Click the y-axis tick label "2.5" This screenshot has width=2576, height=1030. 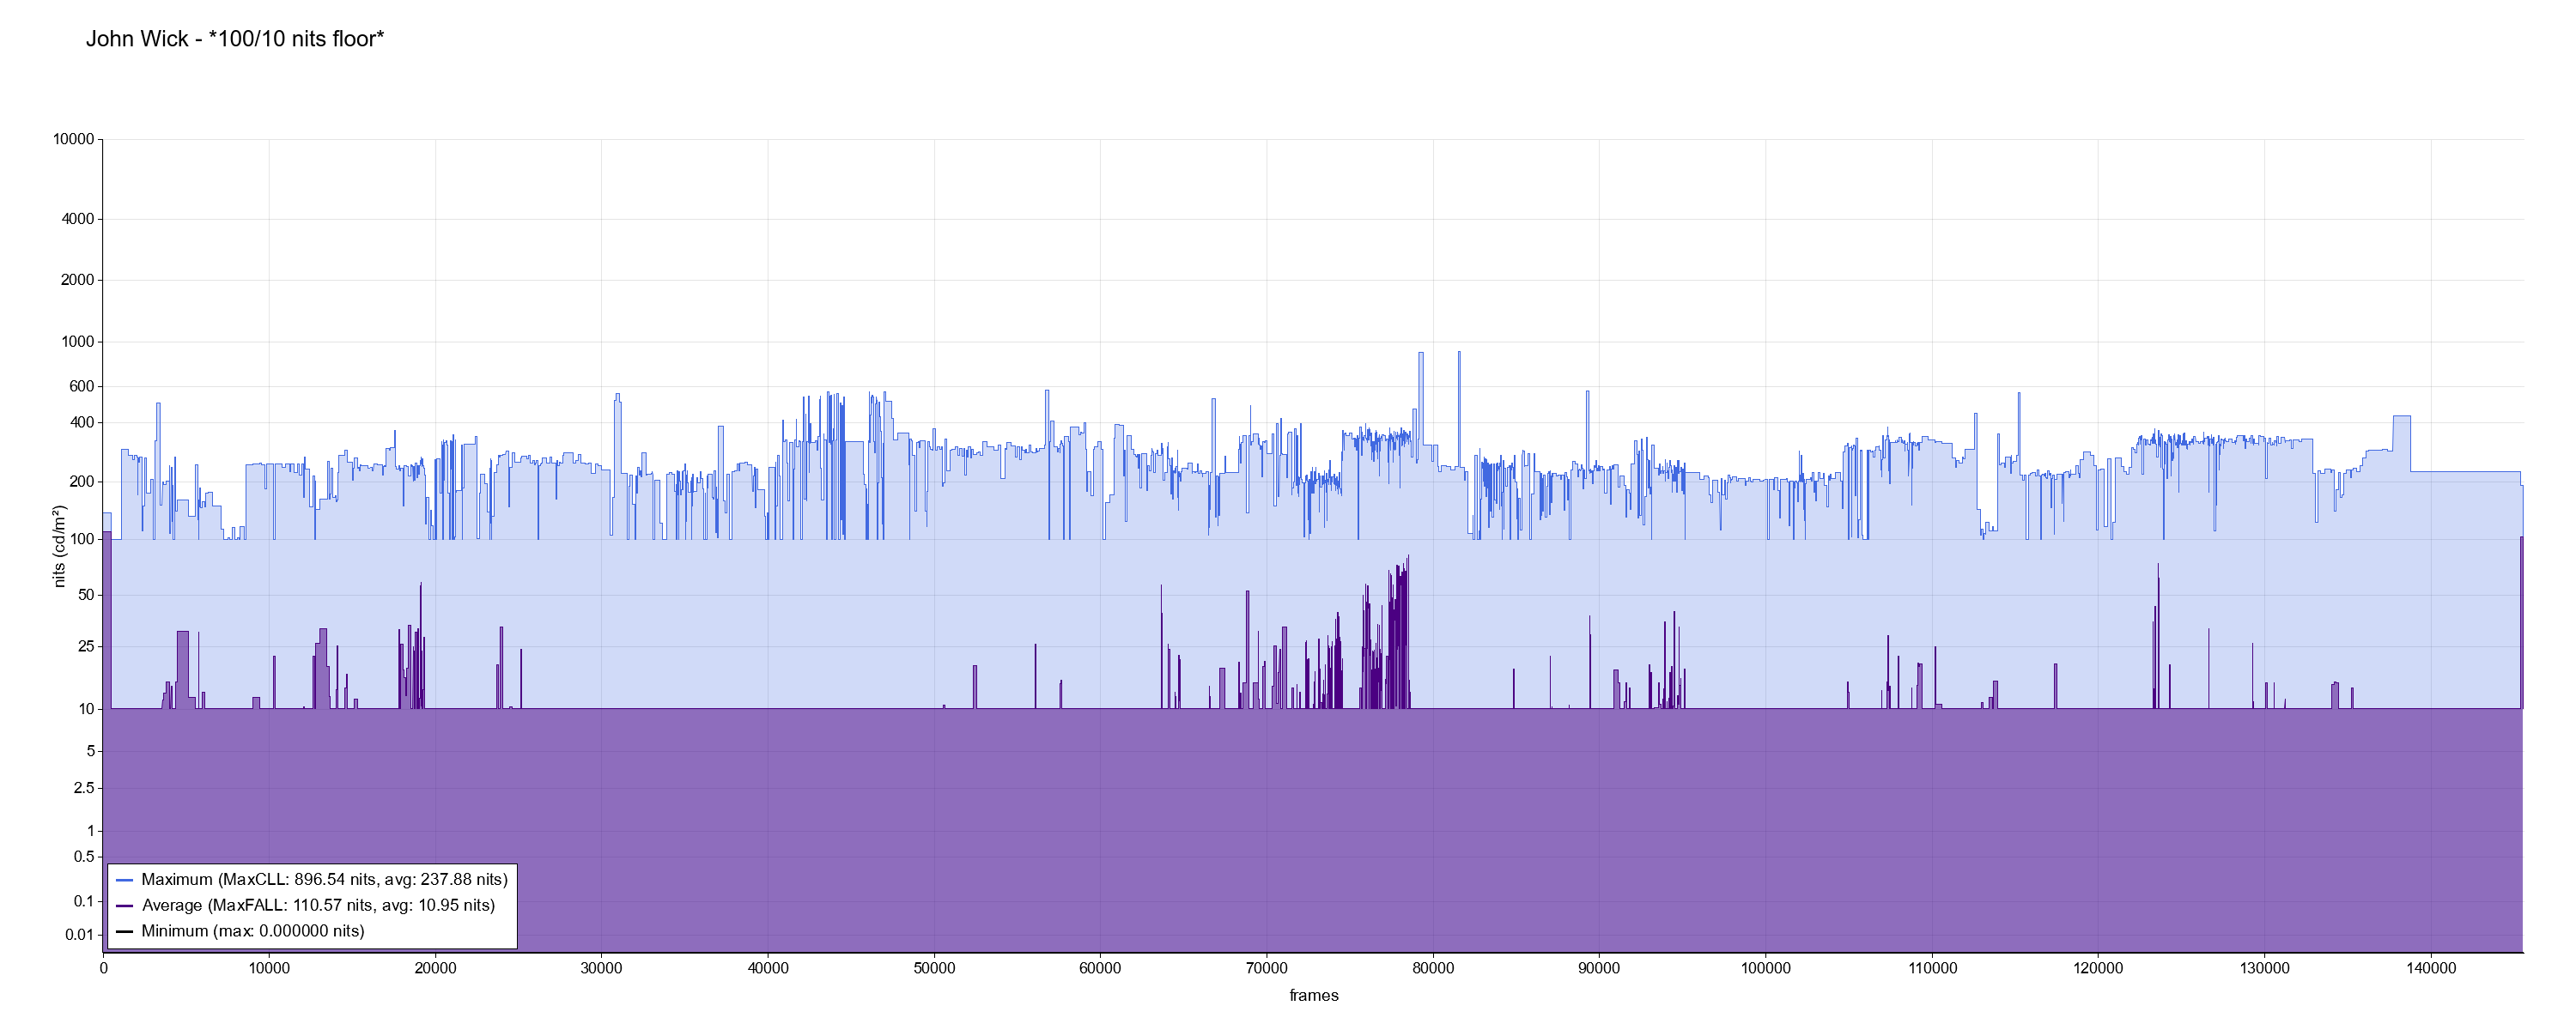coord(84,788)
